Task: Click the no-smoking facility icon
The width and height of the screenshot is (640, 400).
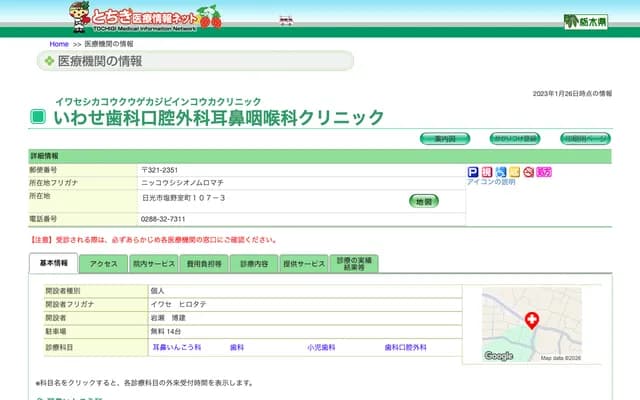Action: tap(529, 172)
